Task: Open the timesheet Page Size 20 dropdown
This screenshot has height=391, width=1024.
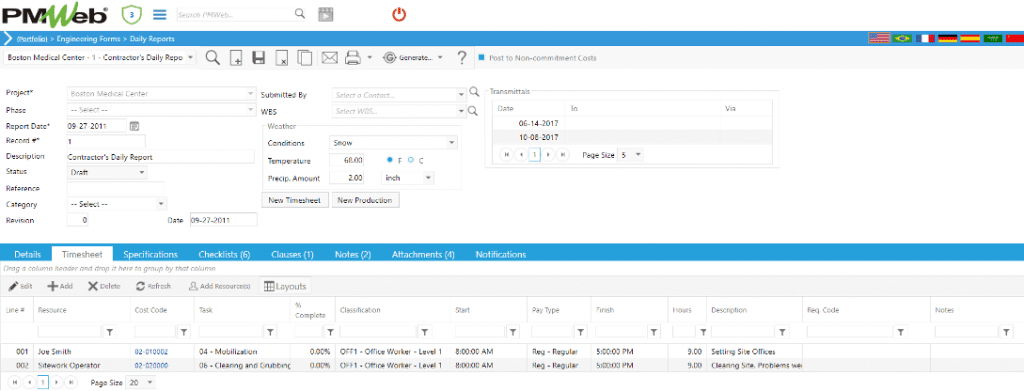Action: (150, 383)
